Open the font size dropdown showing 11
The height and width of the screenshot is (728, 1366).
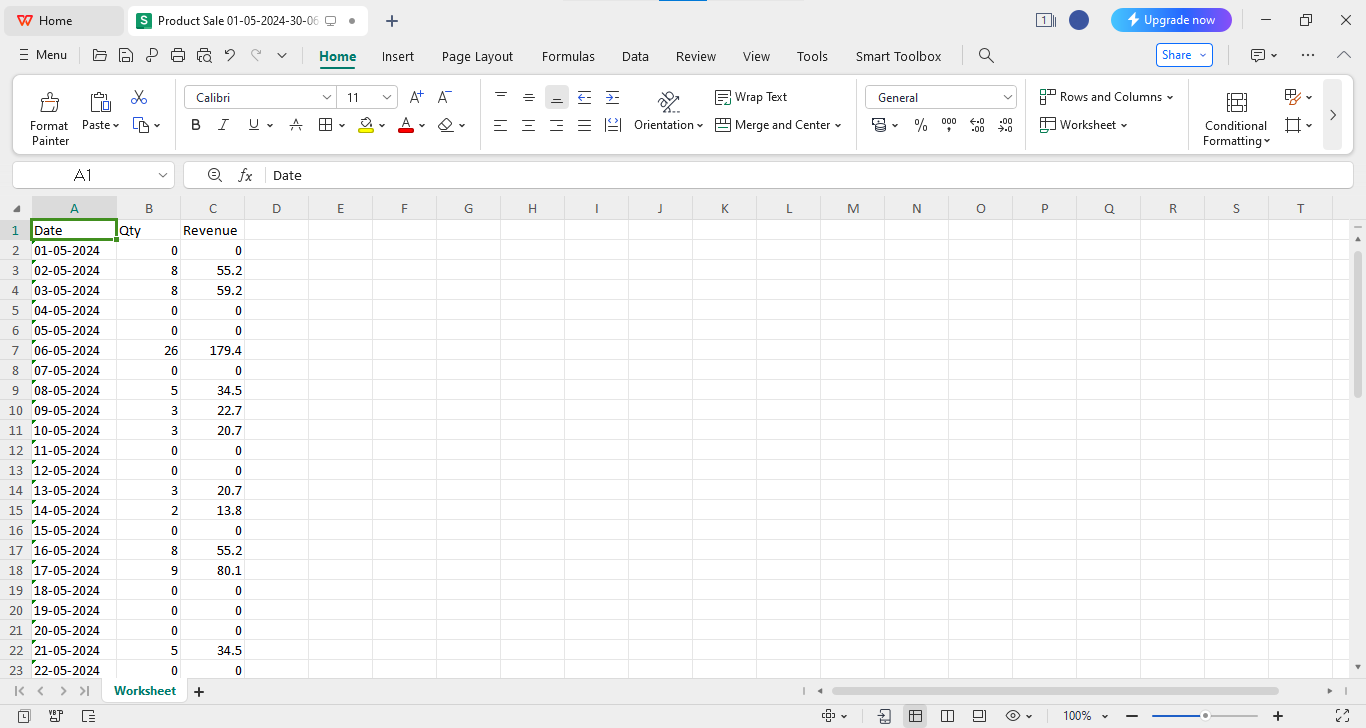click(x=387, y=97)
